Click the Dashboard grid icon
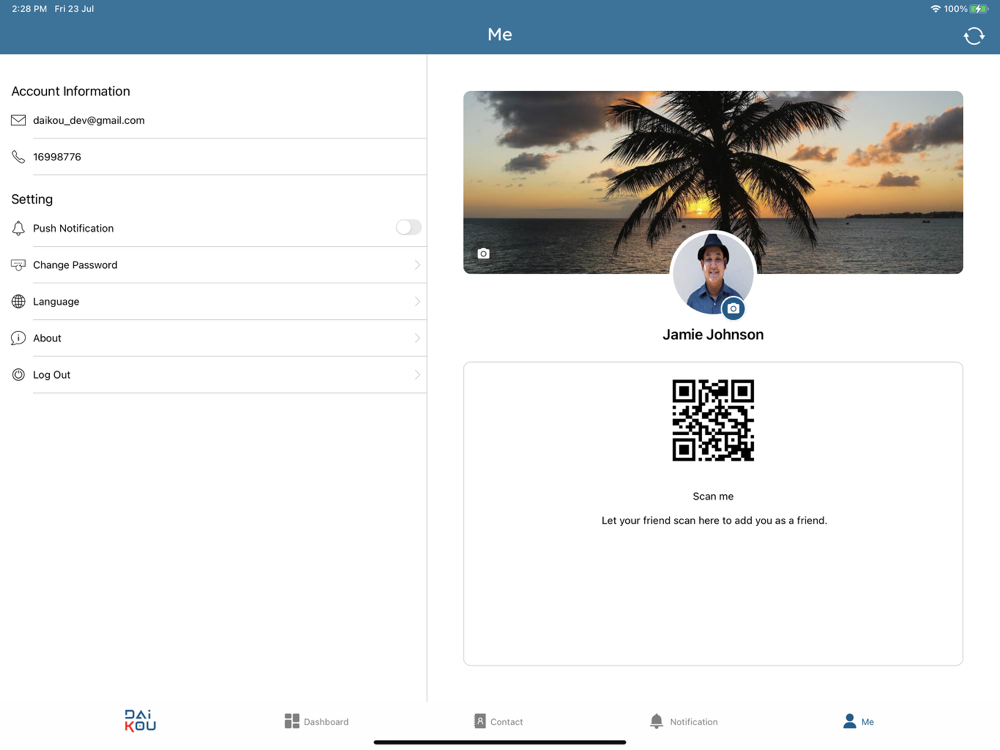The height and width of the screenshot is (750, 1000). pos(292,721)
